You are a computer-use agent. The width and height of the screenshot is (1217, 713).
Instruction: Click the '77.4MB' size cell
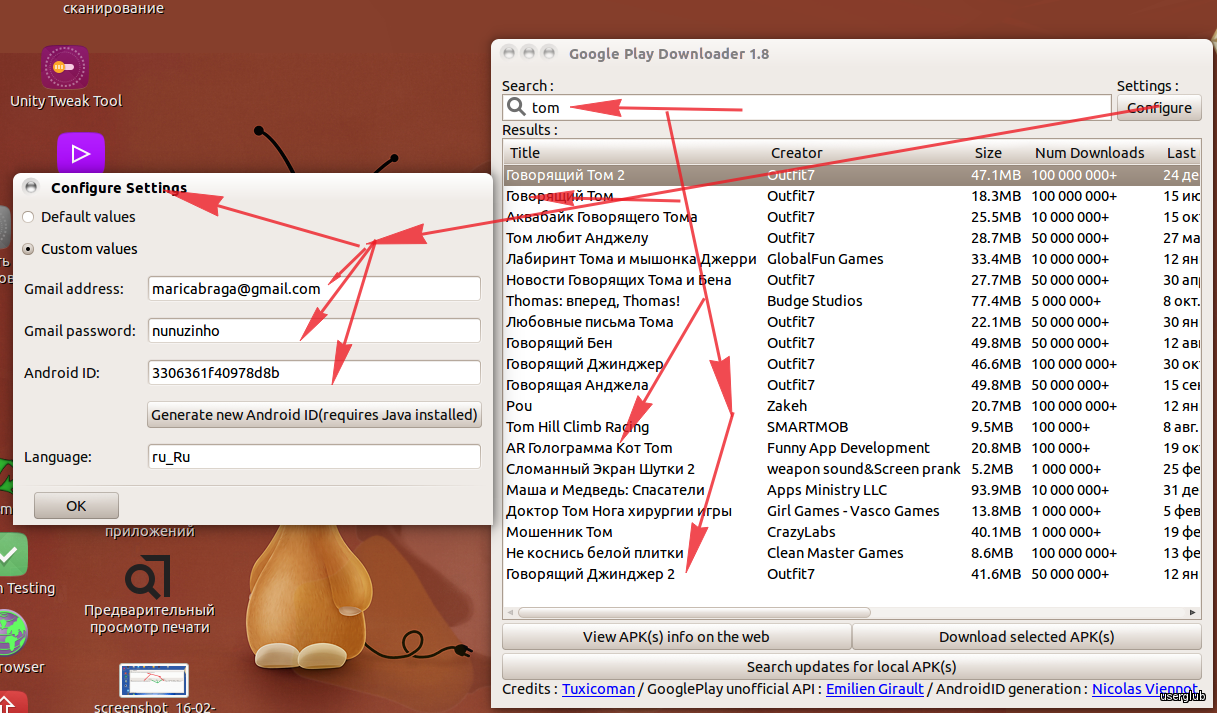pyautogui.click(x=996, y=301)
